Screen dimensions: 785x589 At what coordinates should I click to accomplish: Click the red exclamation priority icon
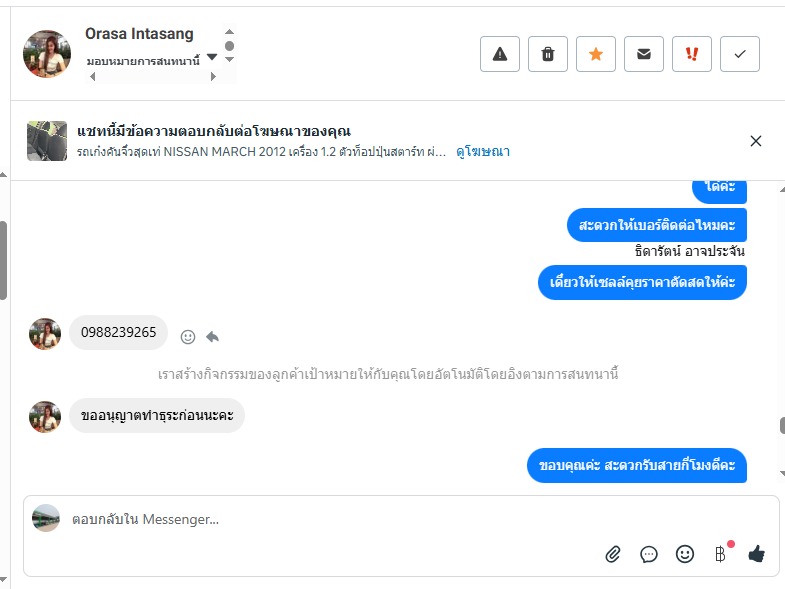pyautogui.click(x=692, y=54)
